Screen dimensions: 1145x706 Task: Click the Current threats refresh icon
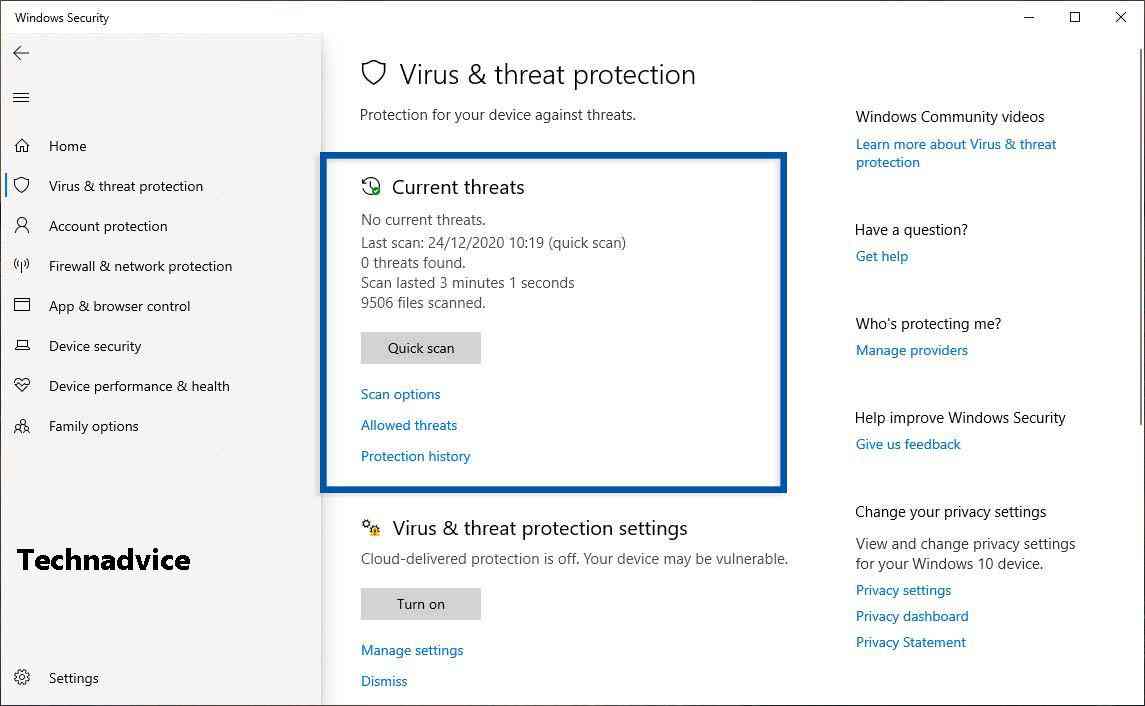pos(371,186)
